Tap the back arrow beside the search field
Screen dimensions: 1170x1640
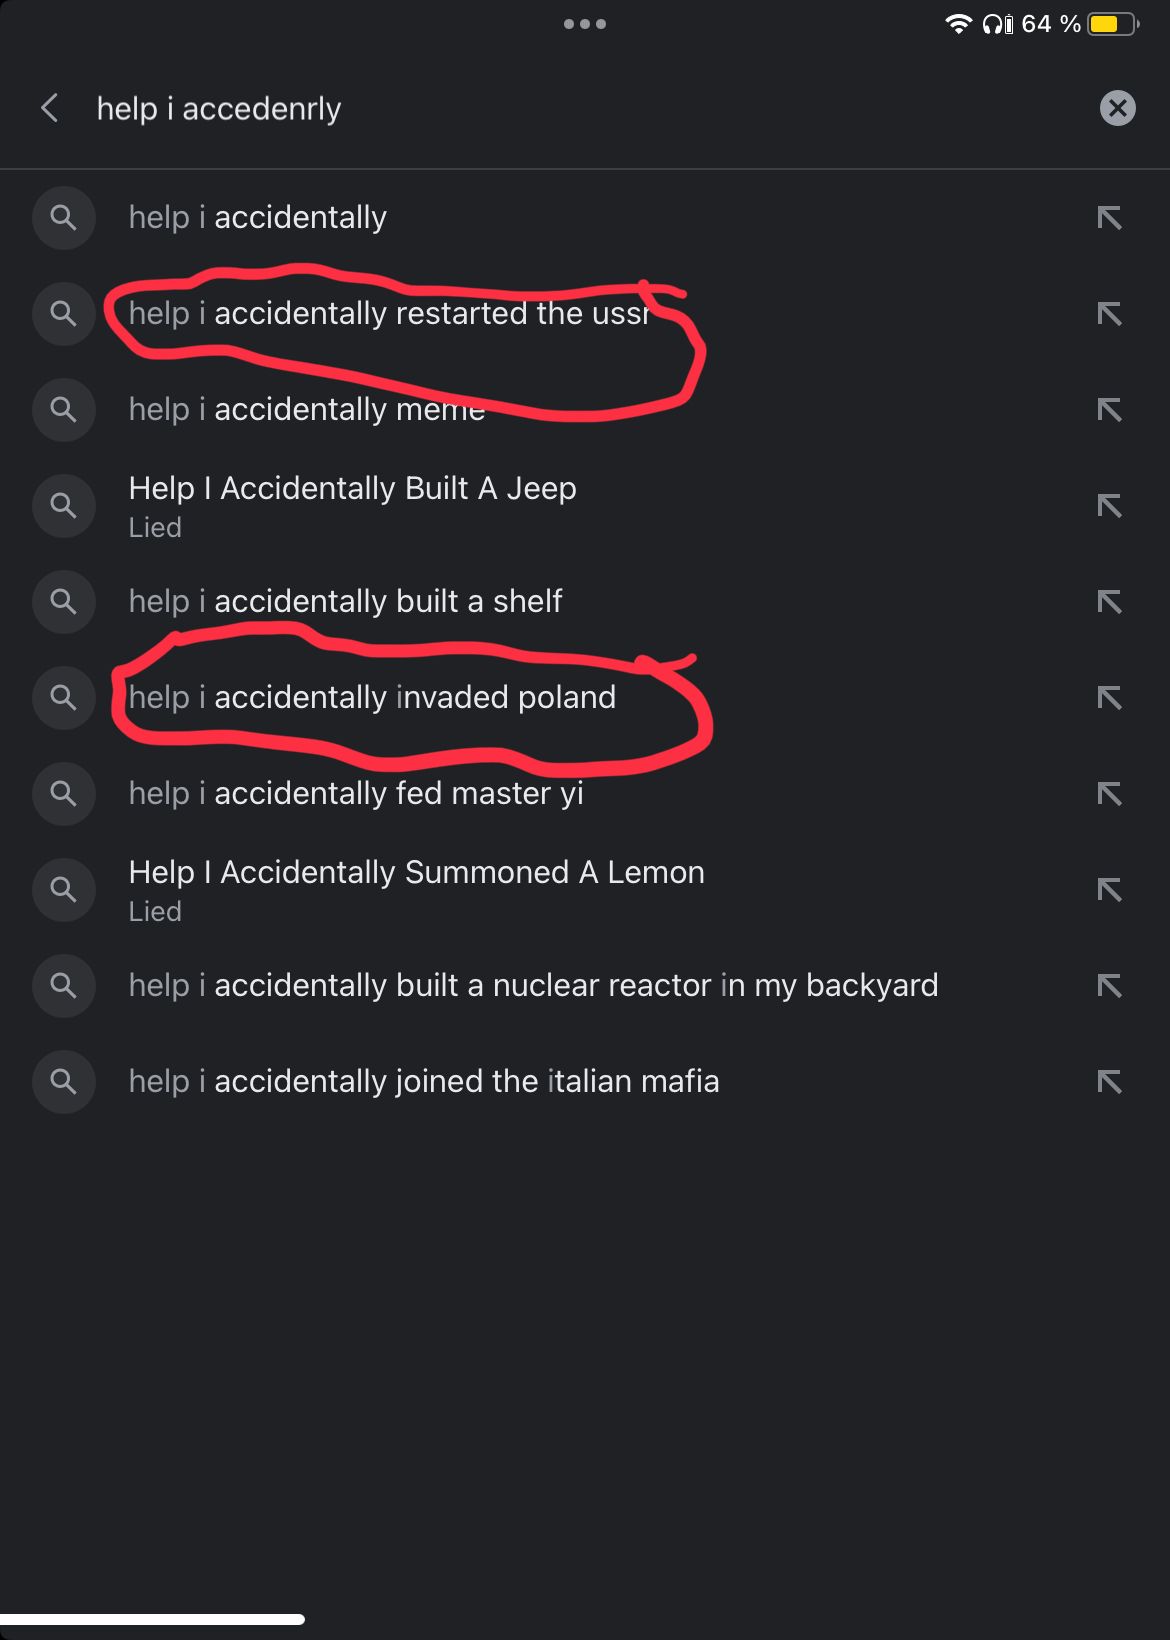49,108
